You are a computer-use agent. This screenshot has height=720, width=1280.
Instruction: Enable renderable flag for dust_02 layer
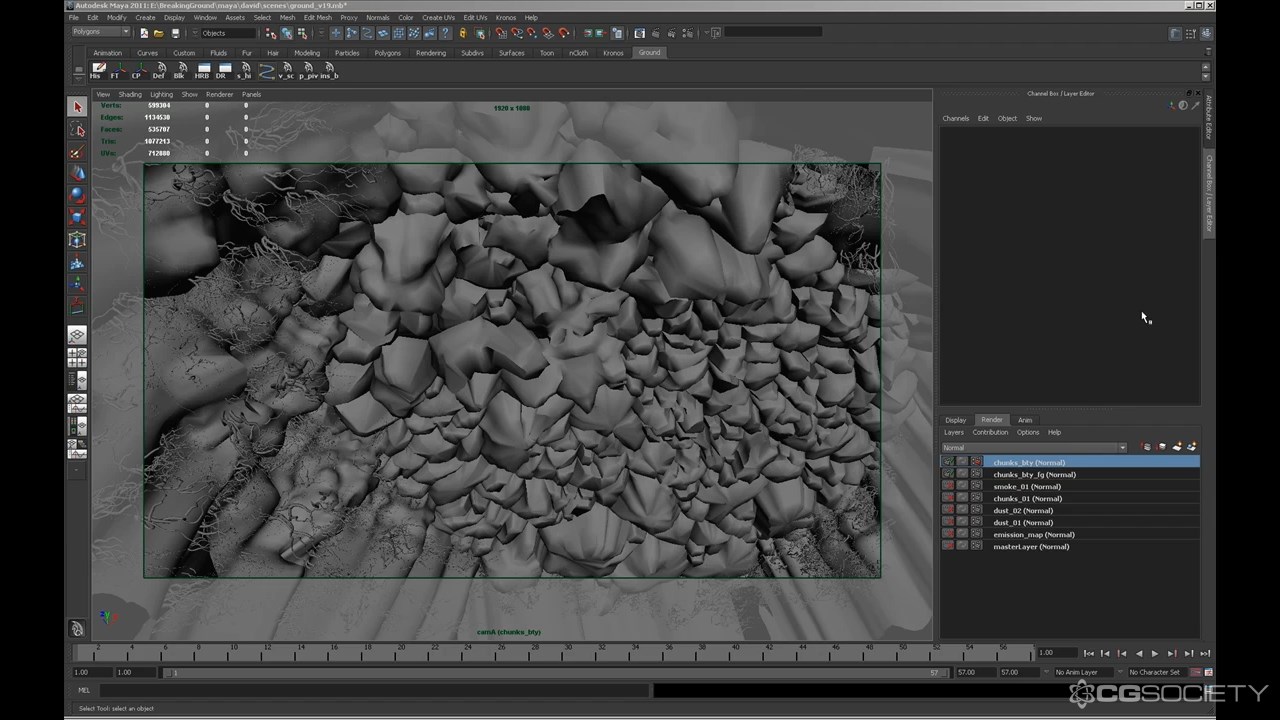(948, 510)
